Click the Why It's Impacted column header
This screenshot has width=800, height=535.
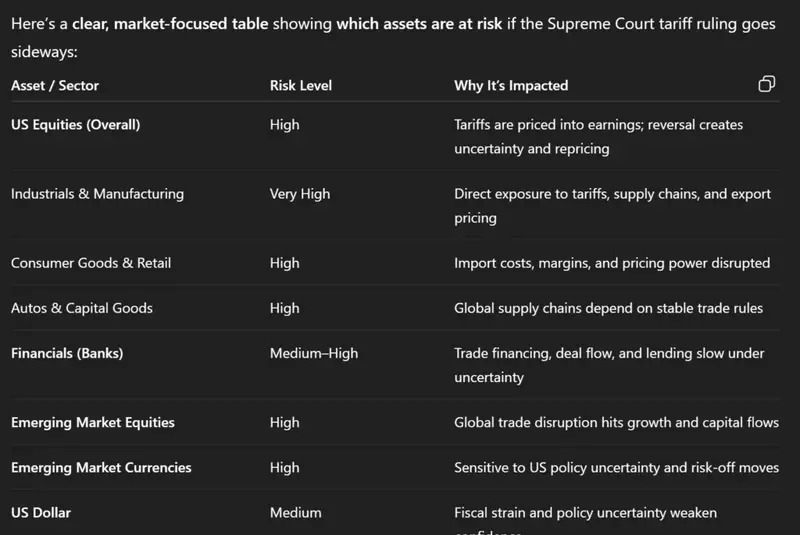coord(511,86)
